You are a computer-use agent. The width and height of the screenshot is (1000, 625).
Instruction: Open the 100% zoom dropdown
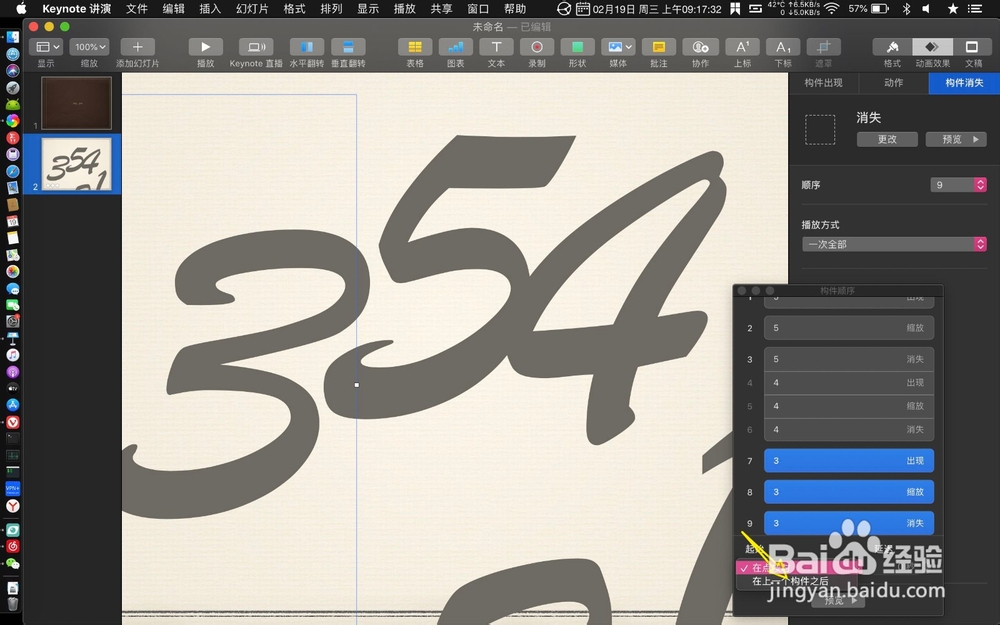[x=89, y=46]
